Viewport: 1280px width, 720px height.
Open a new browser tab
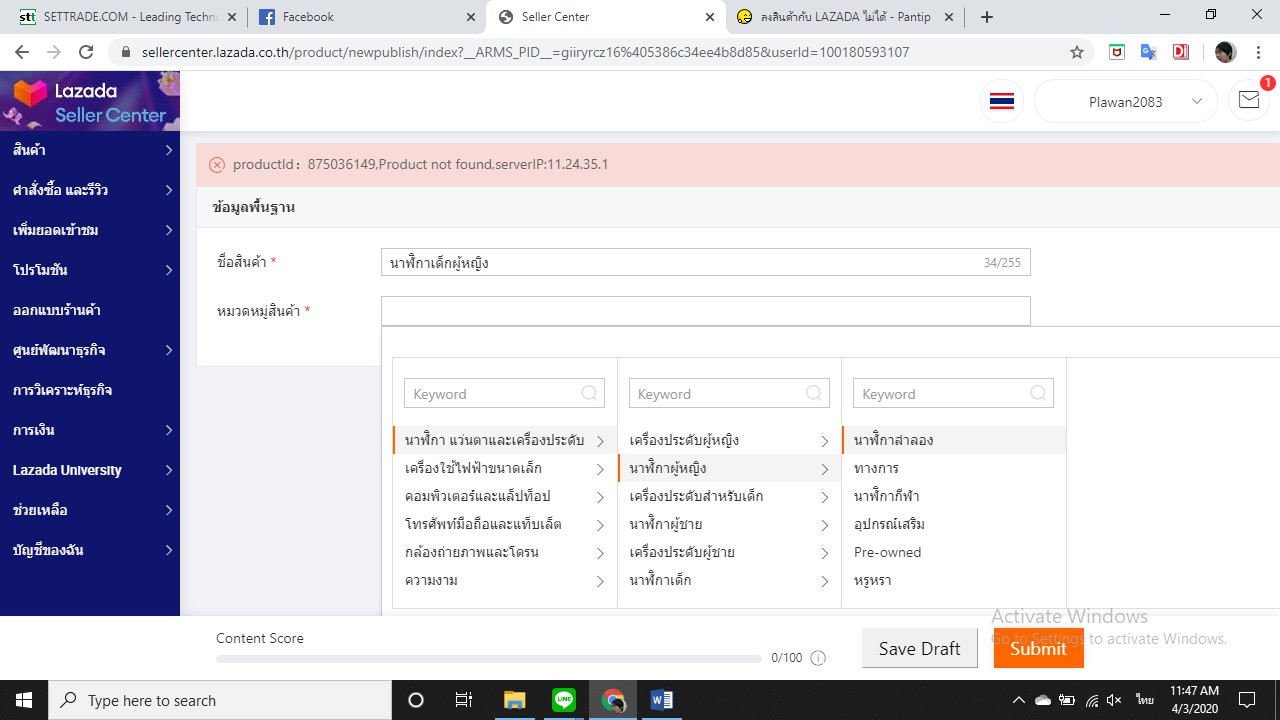(x=987, y=17)
